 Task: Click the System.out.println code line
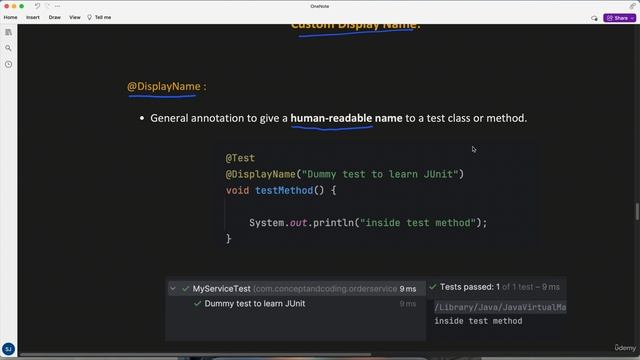368,223
